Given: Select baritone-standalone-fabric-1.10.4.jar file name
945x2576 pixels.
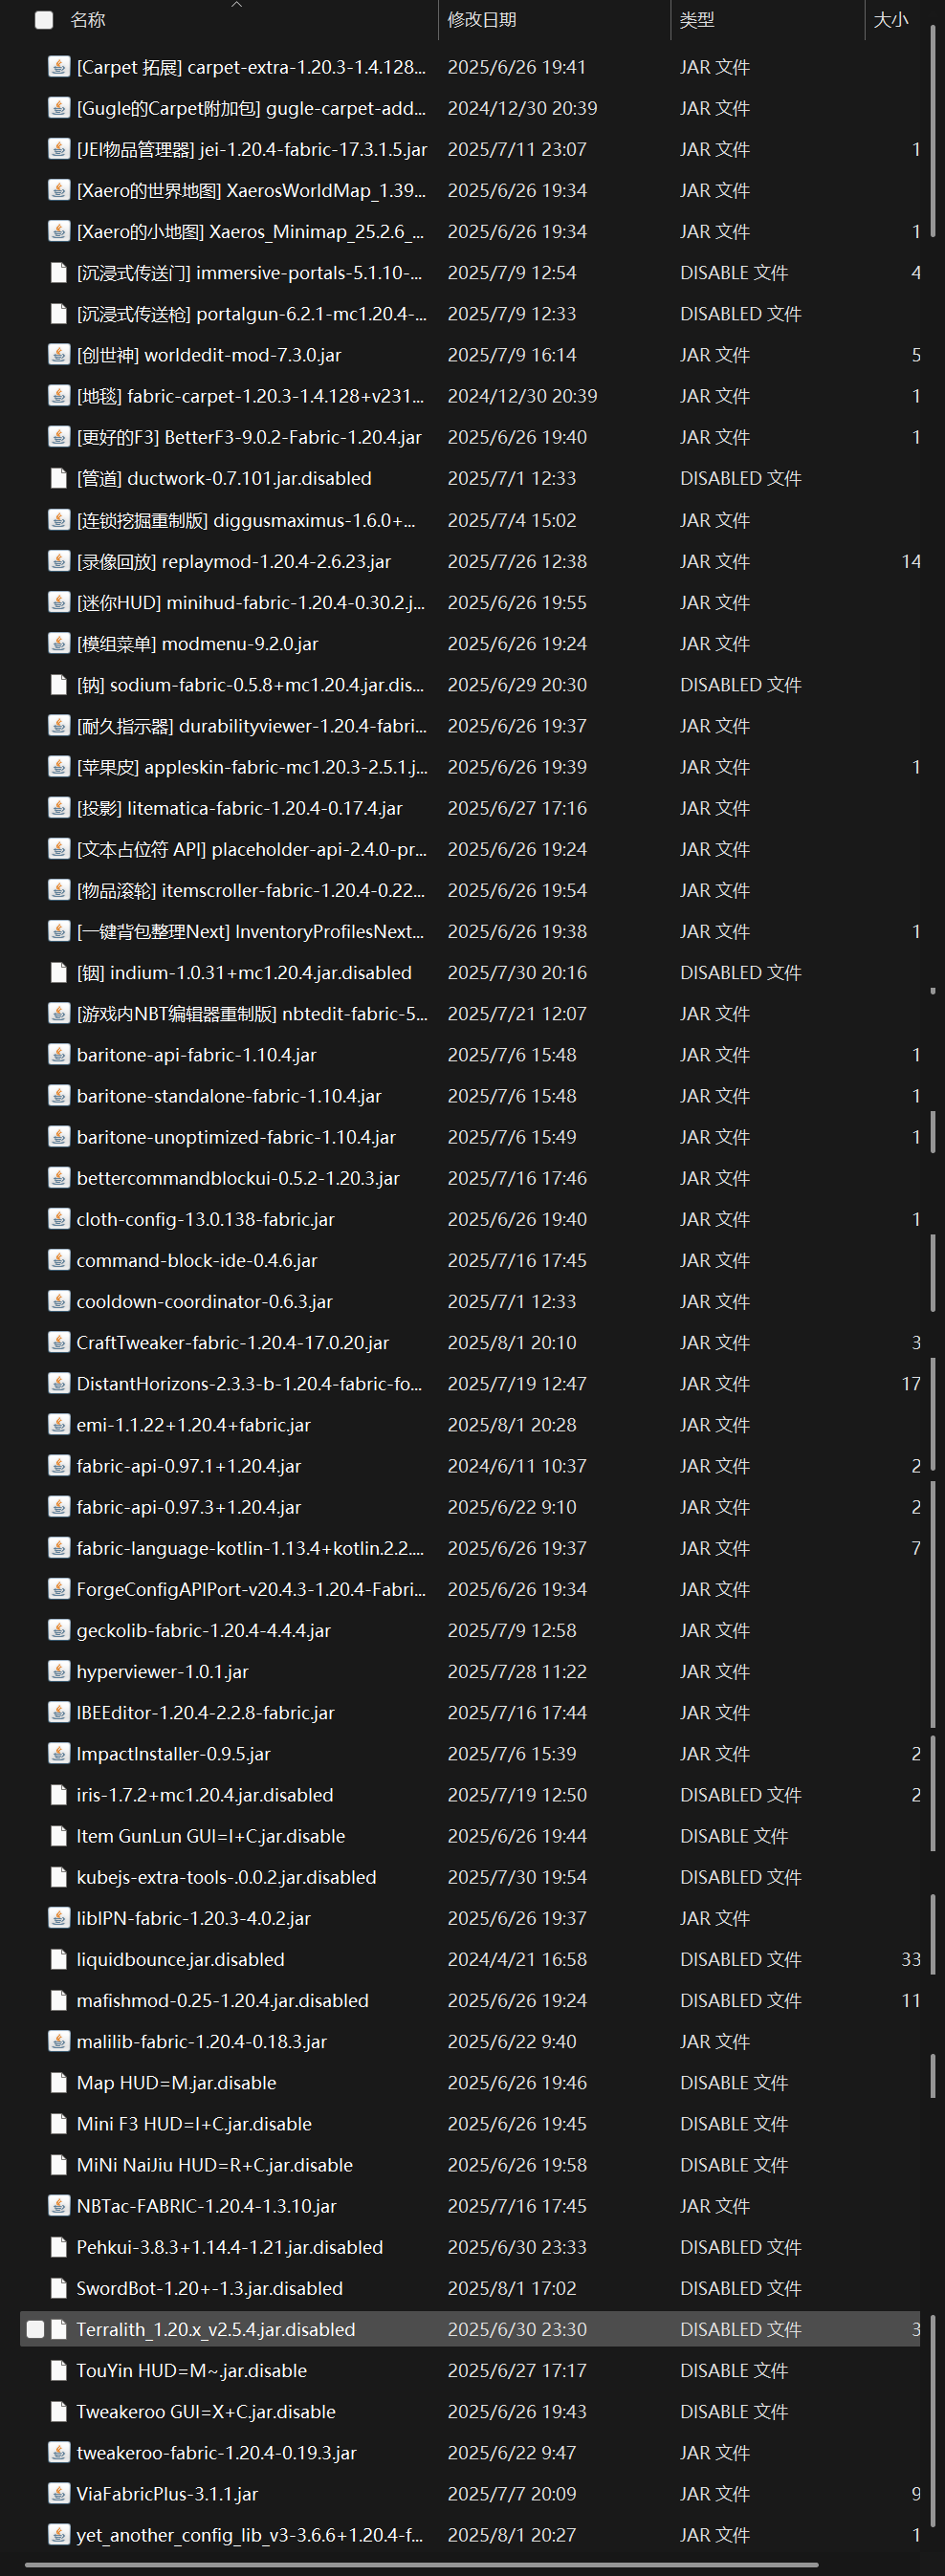Looking at the screenshot, I should [x=229, y=1096].
